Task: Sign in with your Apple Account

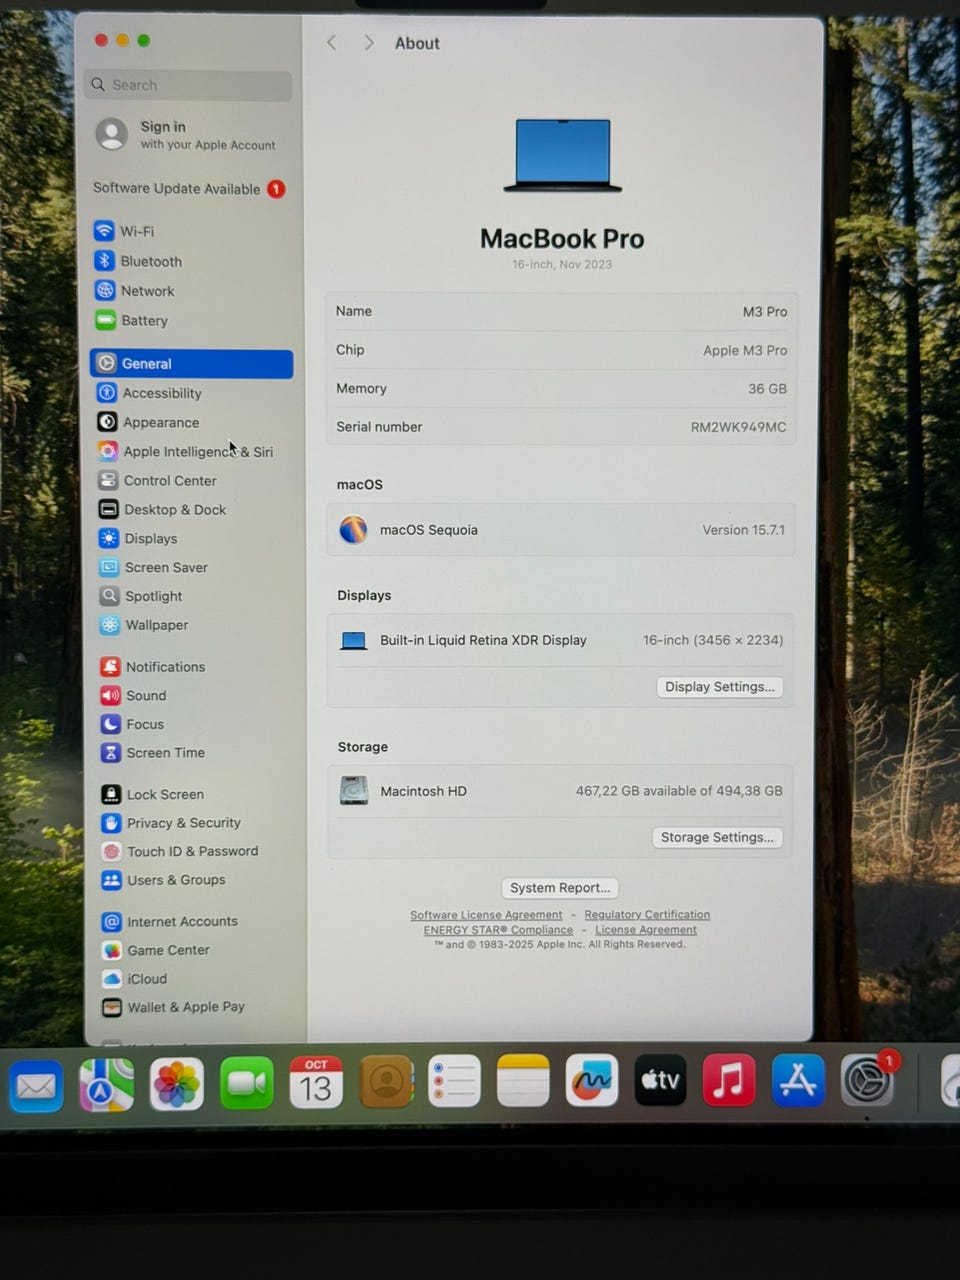Action: click(x=186, y=134)
